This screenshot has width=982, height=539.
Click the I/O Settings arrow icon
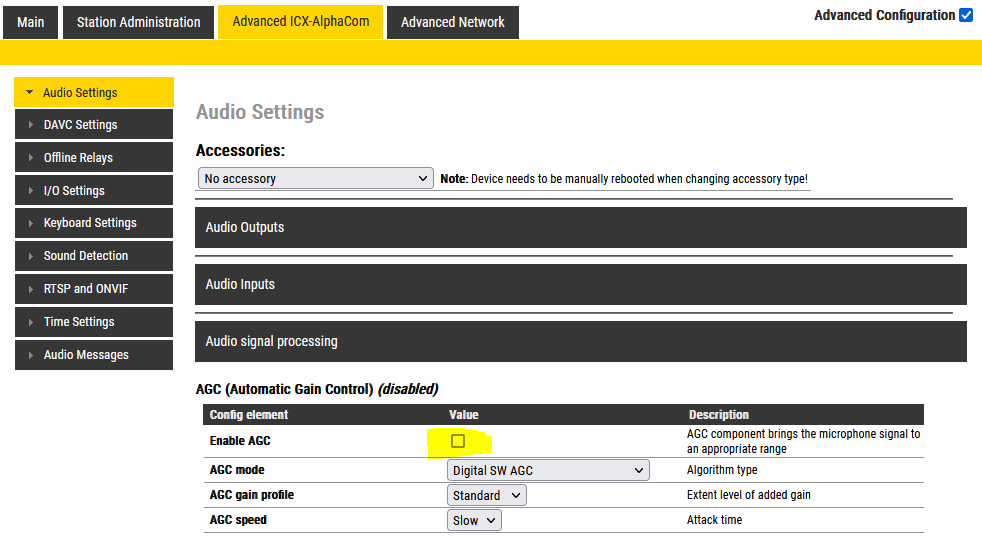(30, 191)
